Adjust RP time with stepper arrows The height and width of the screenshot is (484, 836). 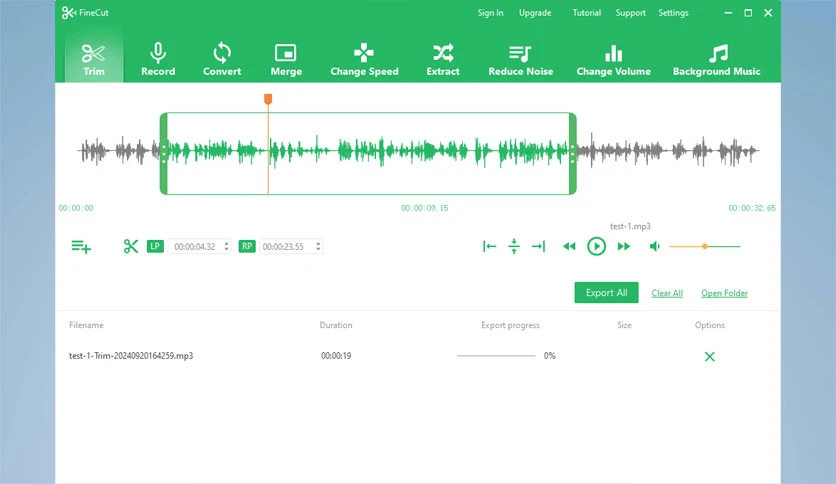tap(318, 246)
